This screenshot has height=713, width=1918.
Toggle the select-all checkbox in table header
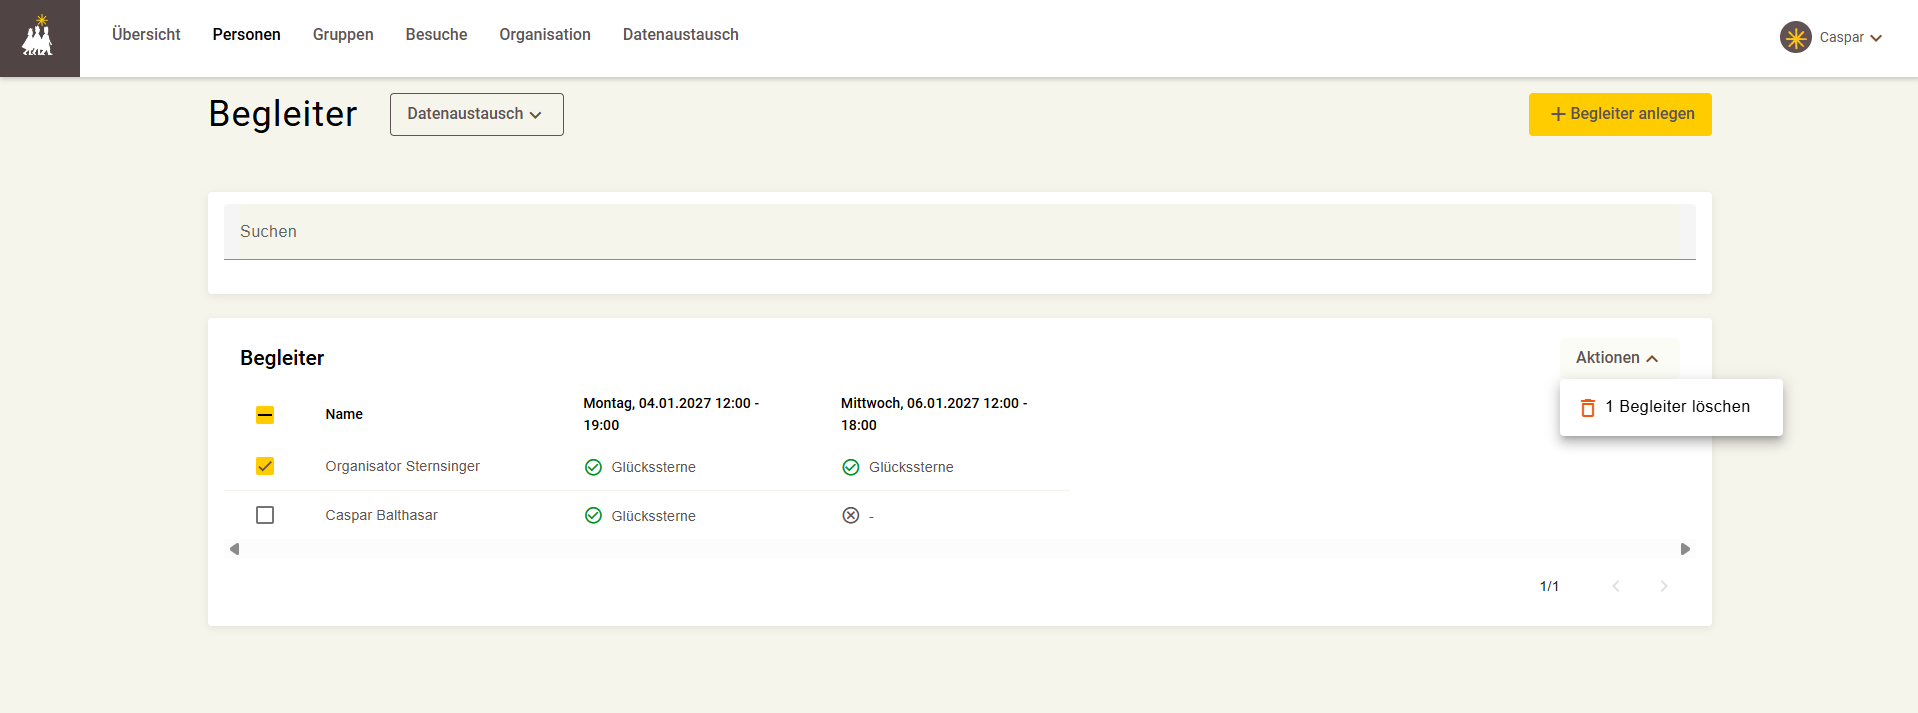[x=265, y=414]
